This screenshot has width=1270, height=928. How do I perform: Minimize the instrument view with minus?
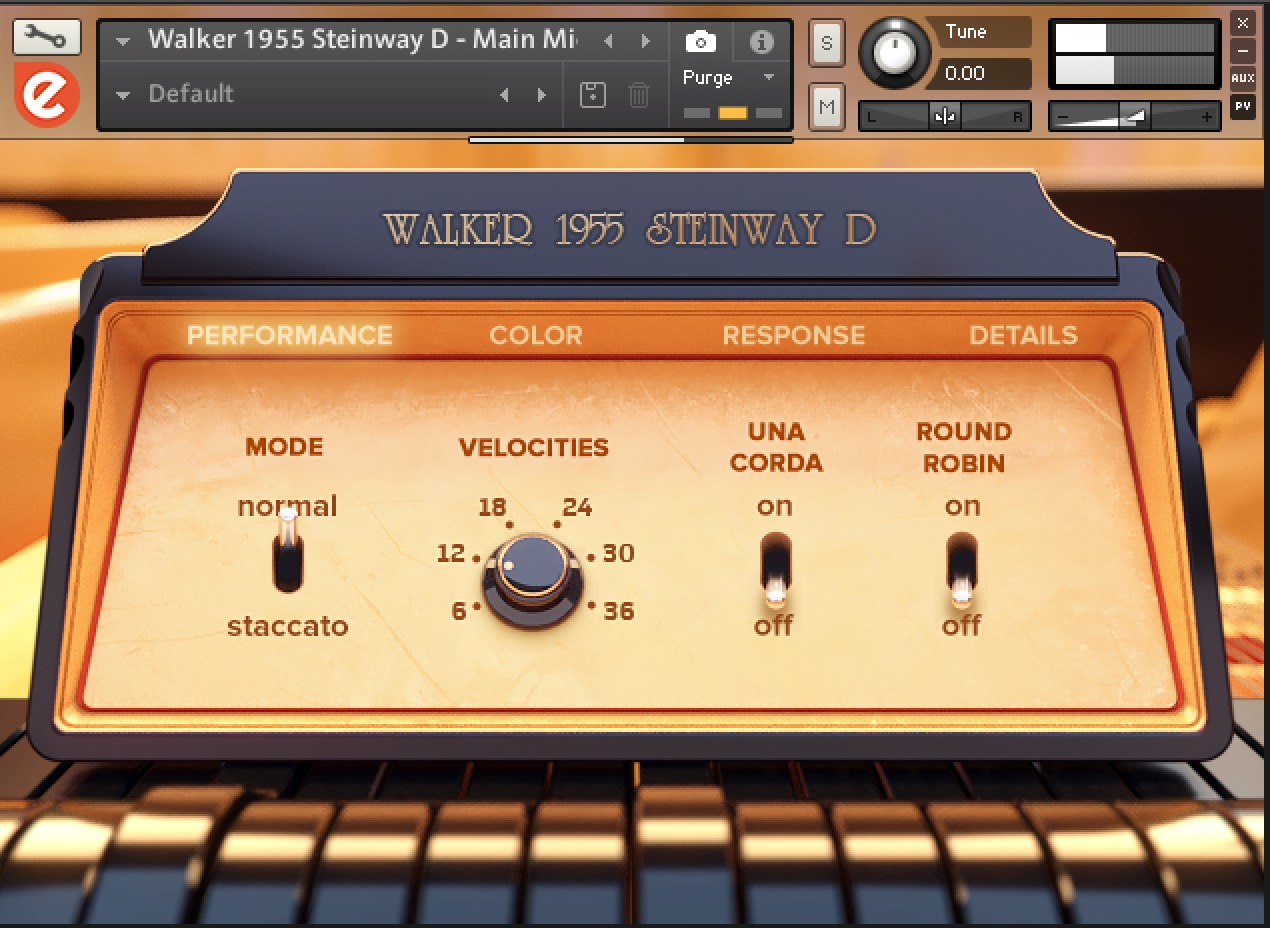tap(1243, 50)
